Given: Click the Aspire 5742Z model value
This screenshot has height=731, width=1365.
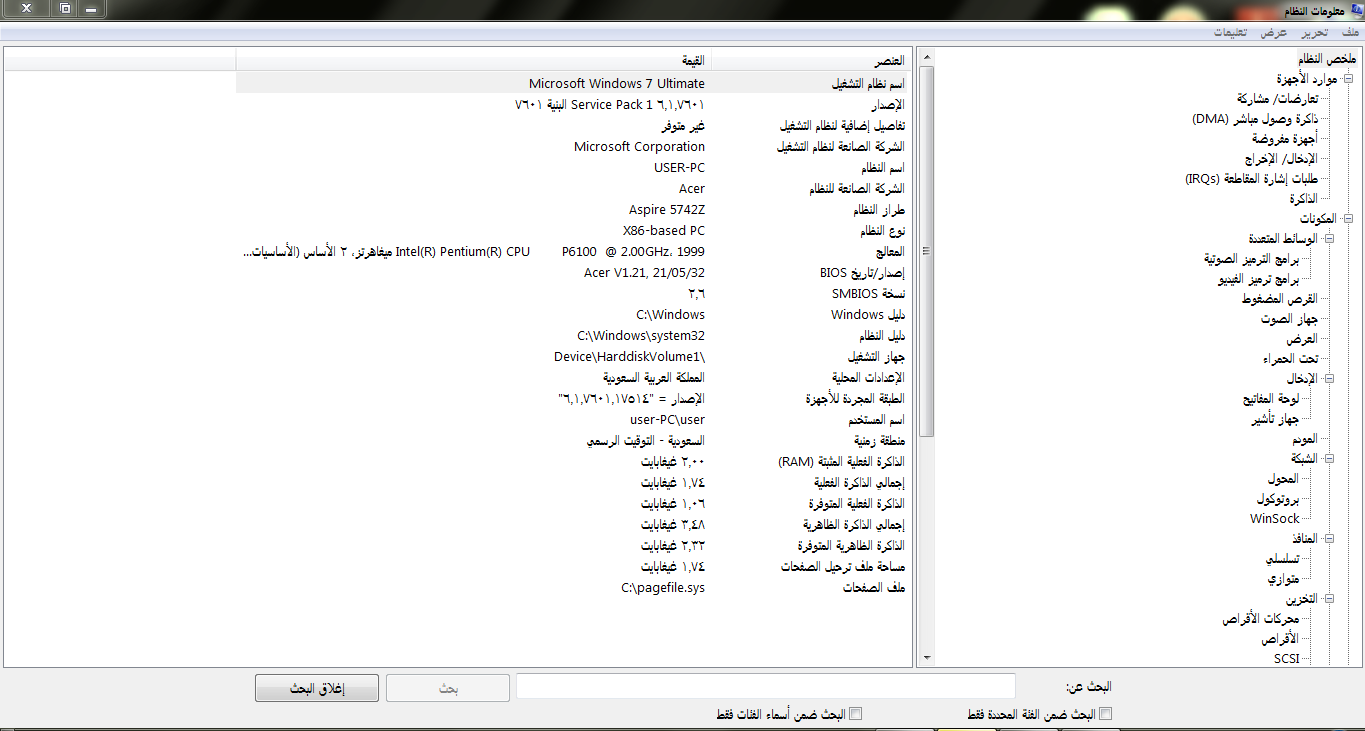Looking at the screenshot, I should (667, 210).
